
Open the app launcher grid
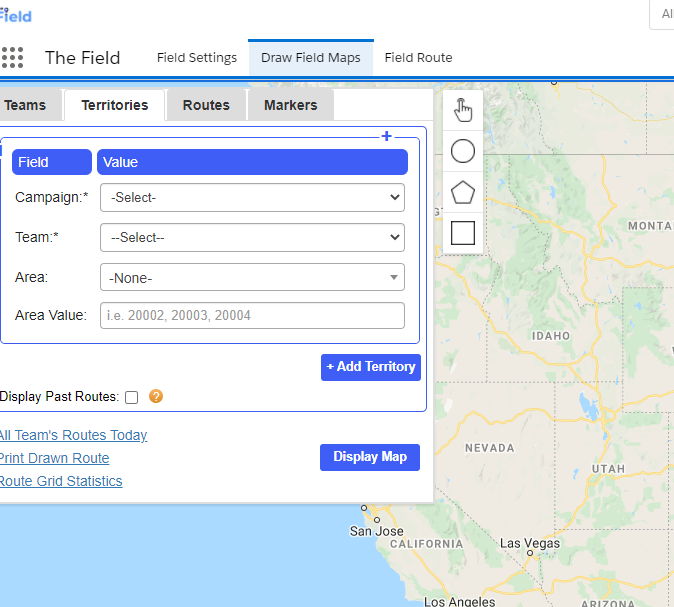[x=12, y=58]
